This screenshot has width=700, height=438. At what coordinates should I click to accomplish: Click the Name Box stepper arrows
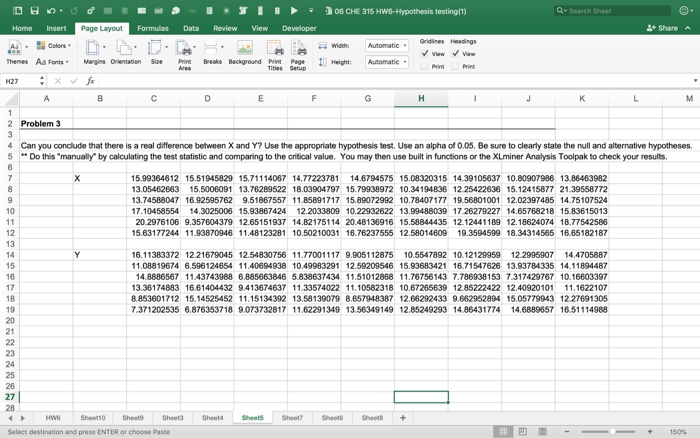pos(42,81)
